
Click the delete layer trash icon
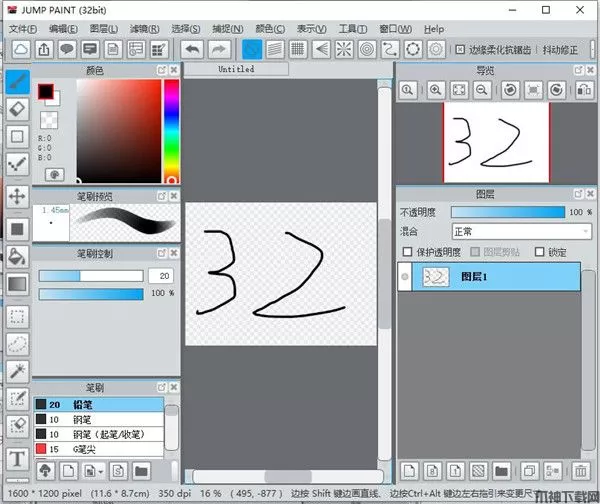[x=580, y=470]
